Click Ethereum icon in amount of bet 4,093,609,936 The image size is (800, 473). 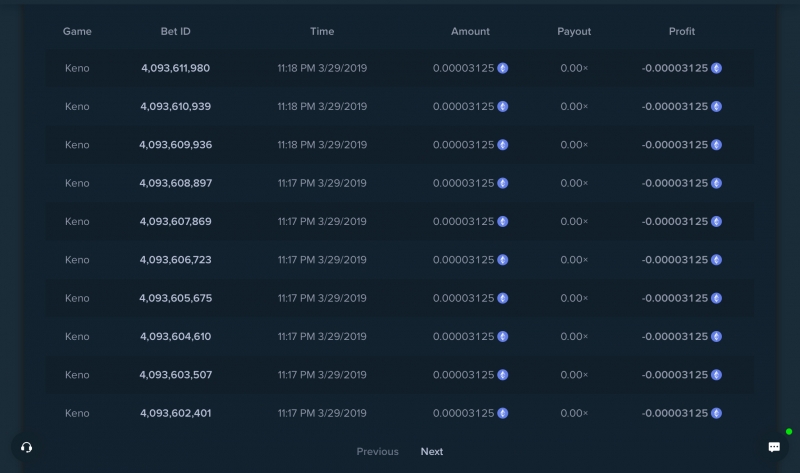pyautogui.click(x=503, y=145)
